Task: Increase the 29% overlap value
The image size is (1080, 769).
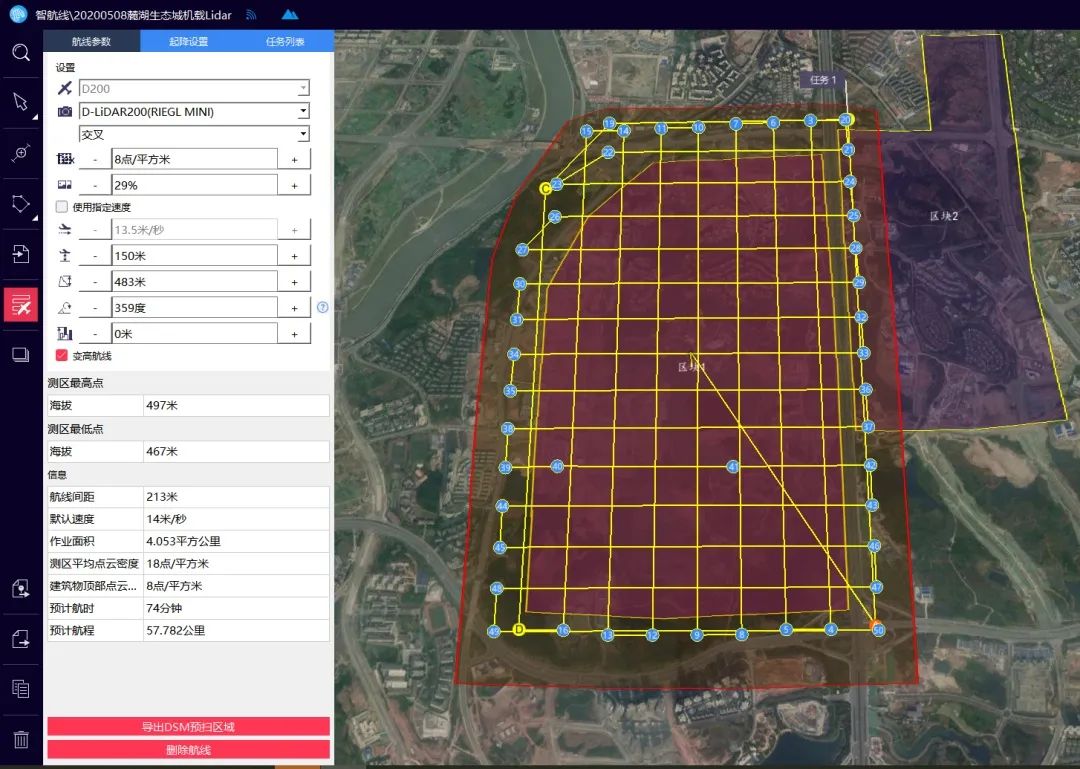Action: (295, 185)
